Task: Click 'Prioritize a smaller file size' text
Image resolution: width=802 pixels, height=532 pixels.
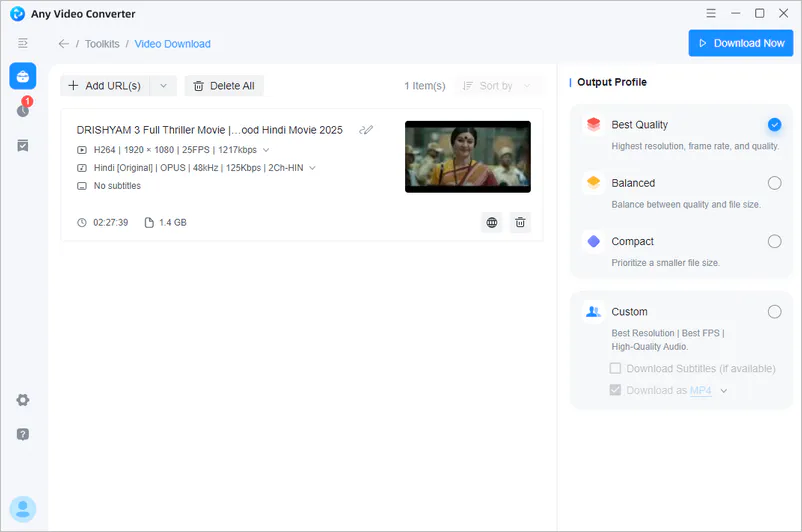Action: click(665, 262)
